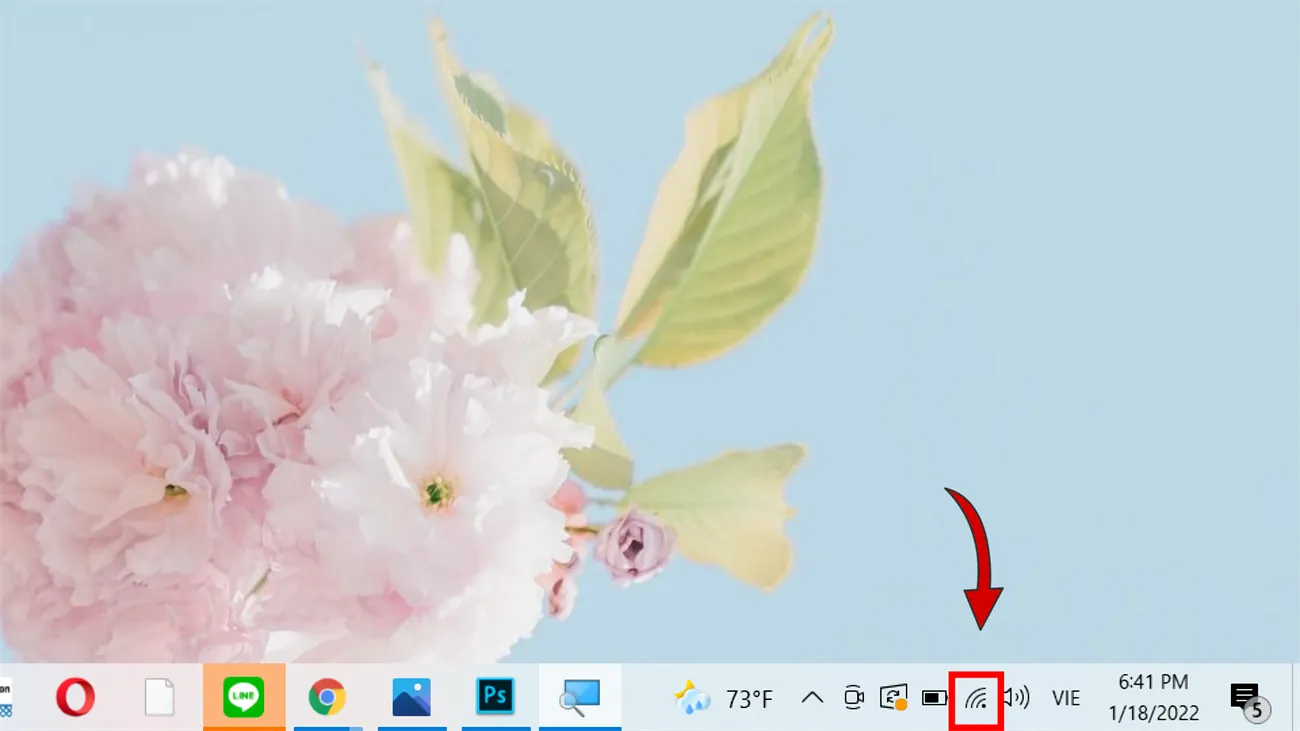Launch the Opera browser
This screenshot has width=1300, height=731.
78,698
